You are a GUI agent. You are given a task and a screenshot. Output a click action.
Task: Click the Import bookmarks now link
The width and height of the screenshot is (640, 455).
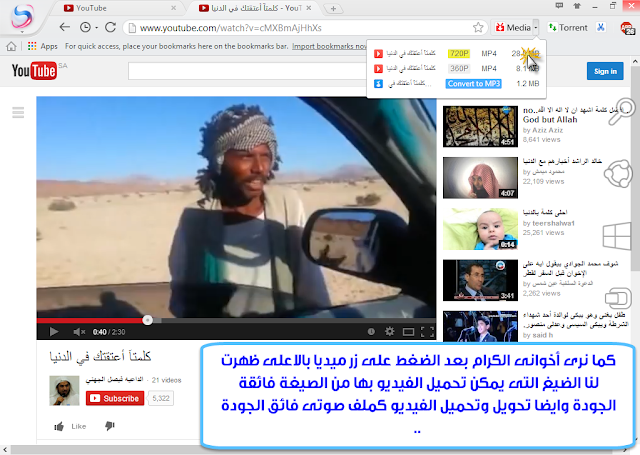329,46
